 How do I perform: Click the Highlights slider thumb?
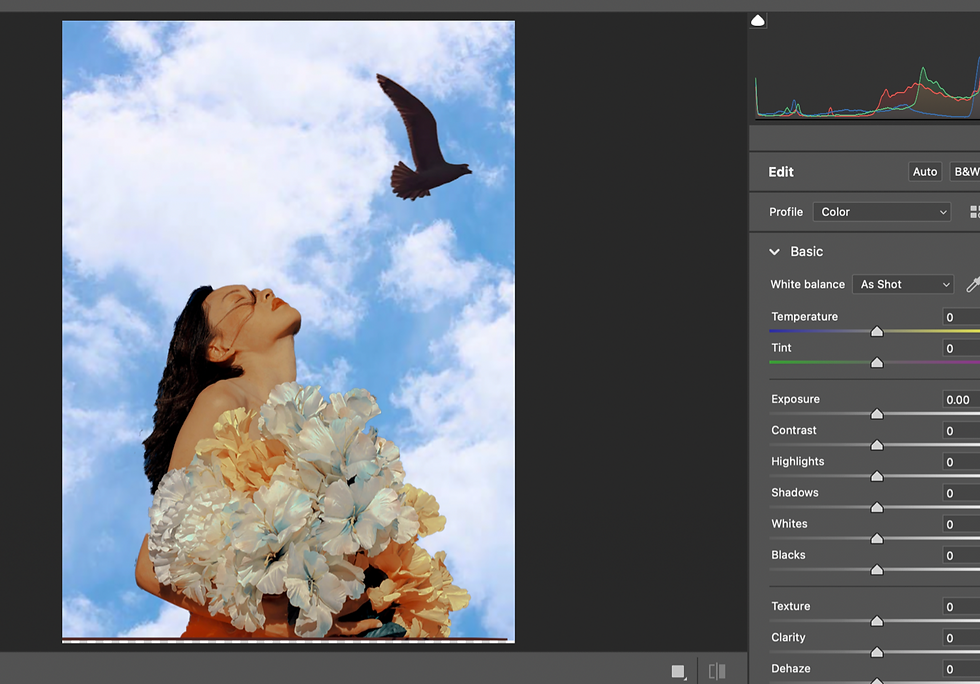[877, 476]
